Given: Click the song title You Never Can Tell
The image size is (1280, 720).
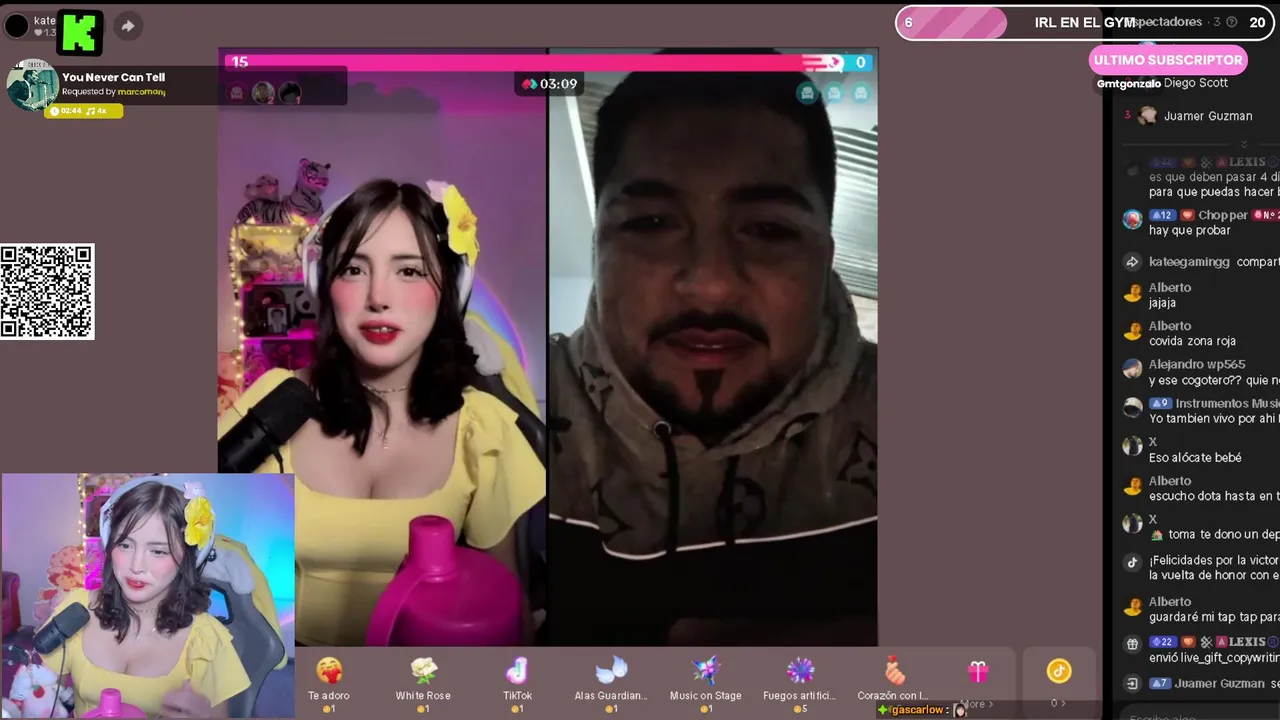Looking at the screenshot, I should [x=113, y=77].
